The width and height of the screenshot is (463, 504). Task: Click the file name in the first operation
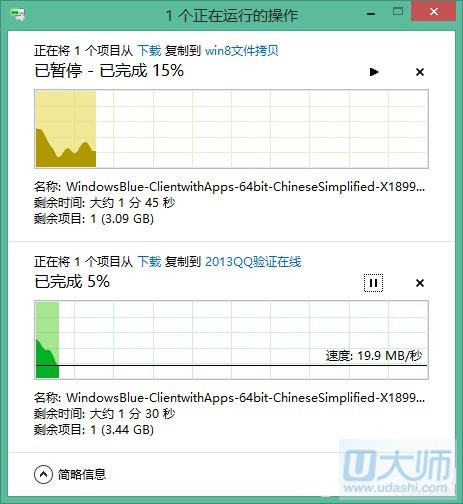(245, 187)
